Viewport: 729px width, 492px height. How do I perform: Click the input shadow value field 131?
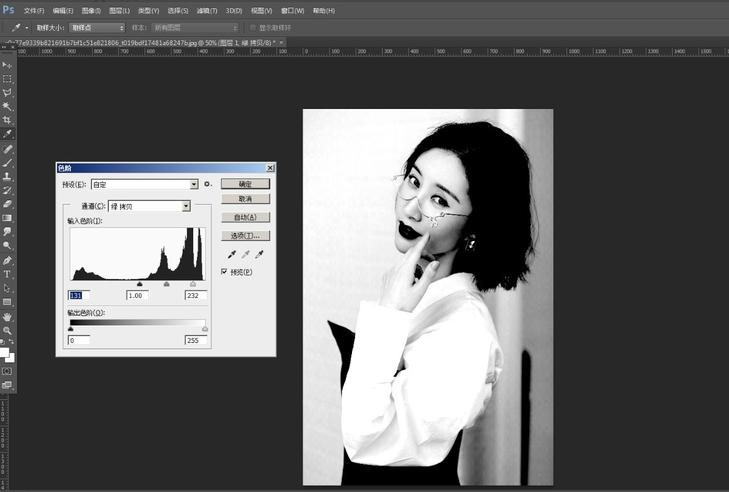tap(79, 295)
